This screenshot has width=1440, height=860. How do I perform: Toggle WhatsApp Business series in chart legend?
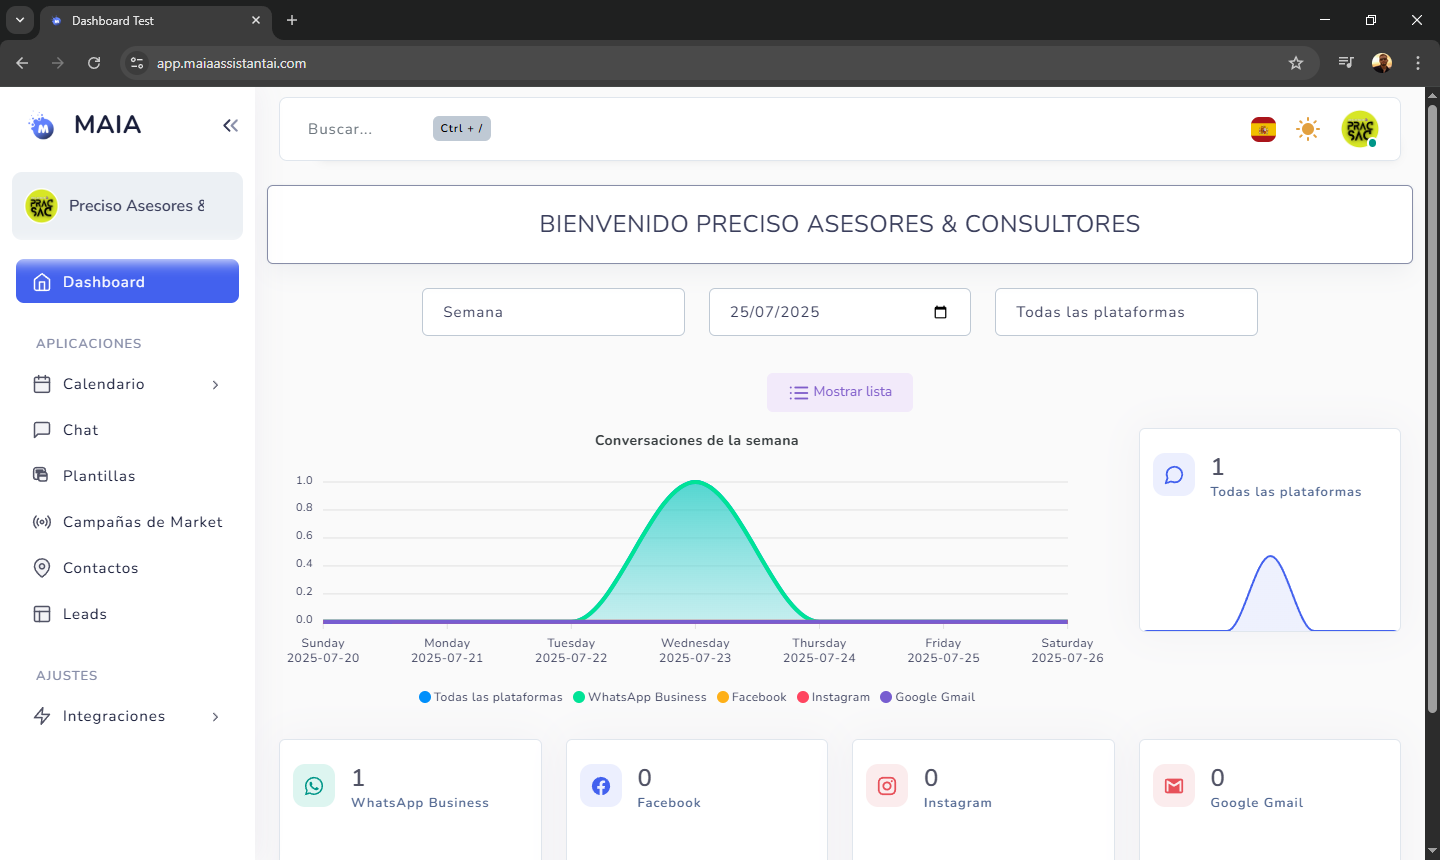tap(640, 697)
